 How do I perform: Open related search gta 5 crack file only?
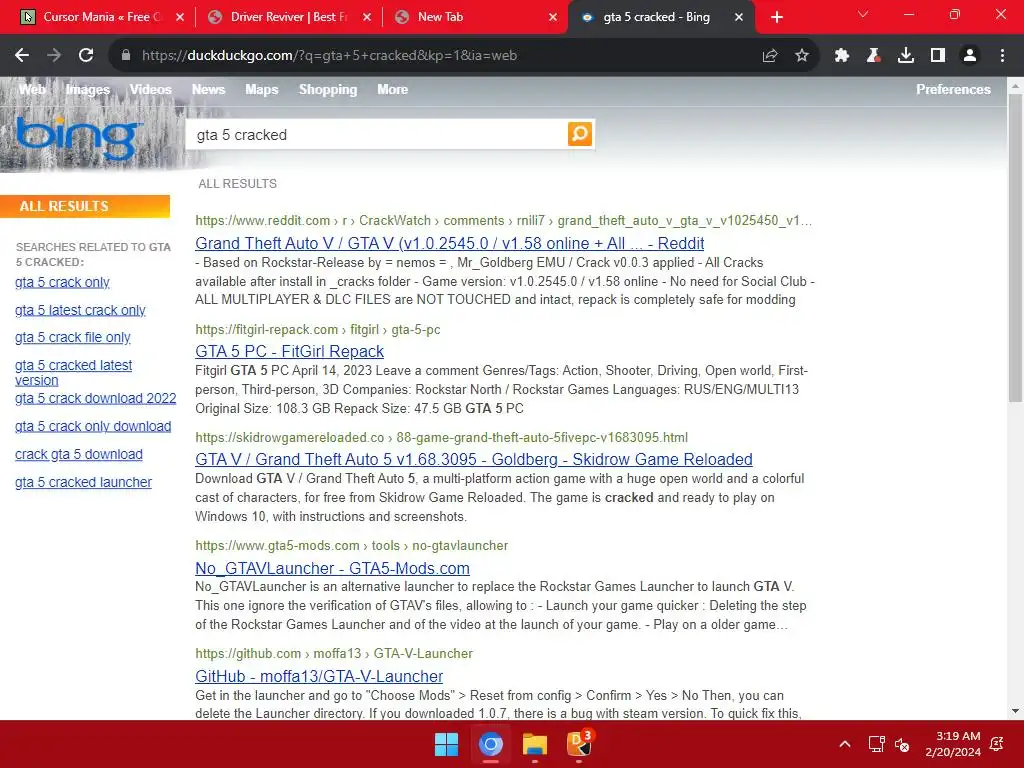click(x=72, y=338)
